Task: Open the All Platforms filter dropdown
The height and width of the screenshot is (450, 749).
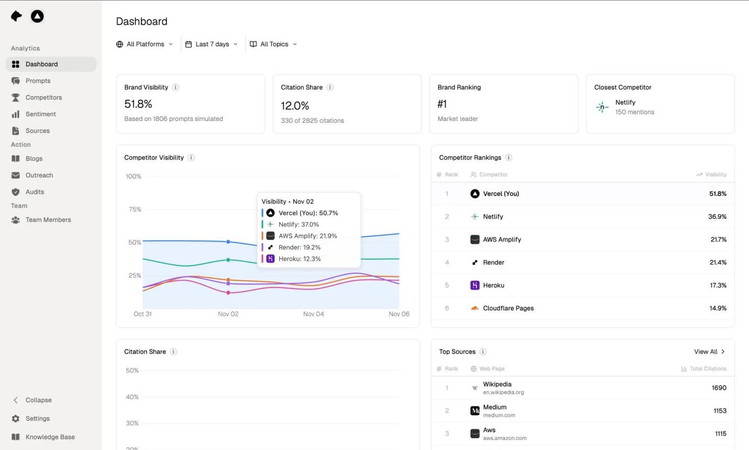Action: click(x=144, y=44)
